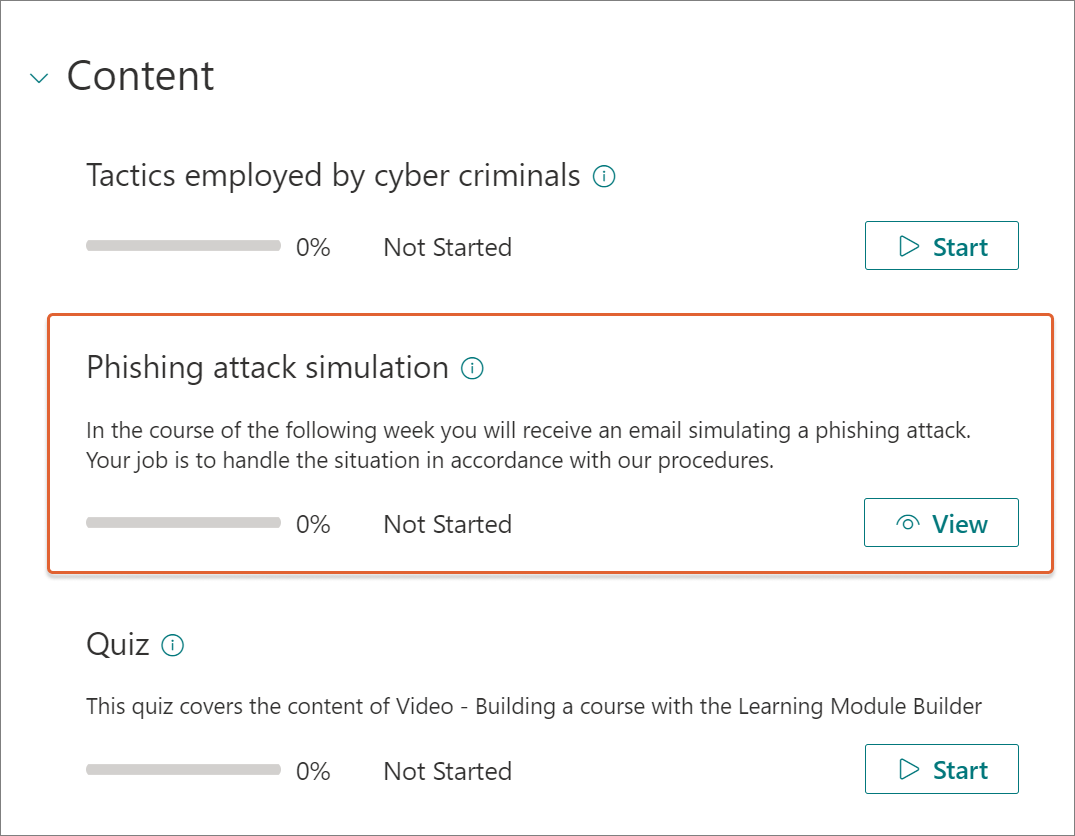This screenshot has height=836, width=1075.
Task: Click the play triangle icon in Tactics Start button
Action: 908,246
